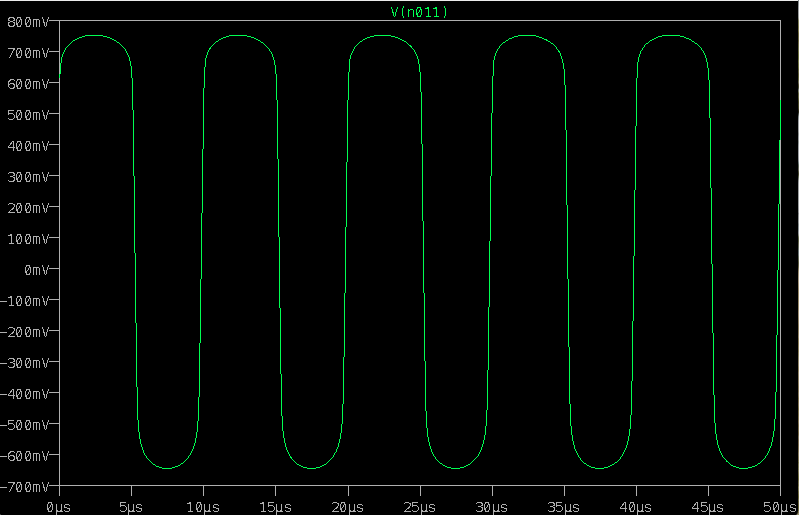The height and width of the screenshot is (515, 799).
Task: Click the 20µs time axis label
Action: click(348, 507)
